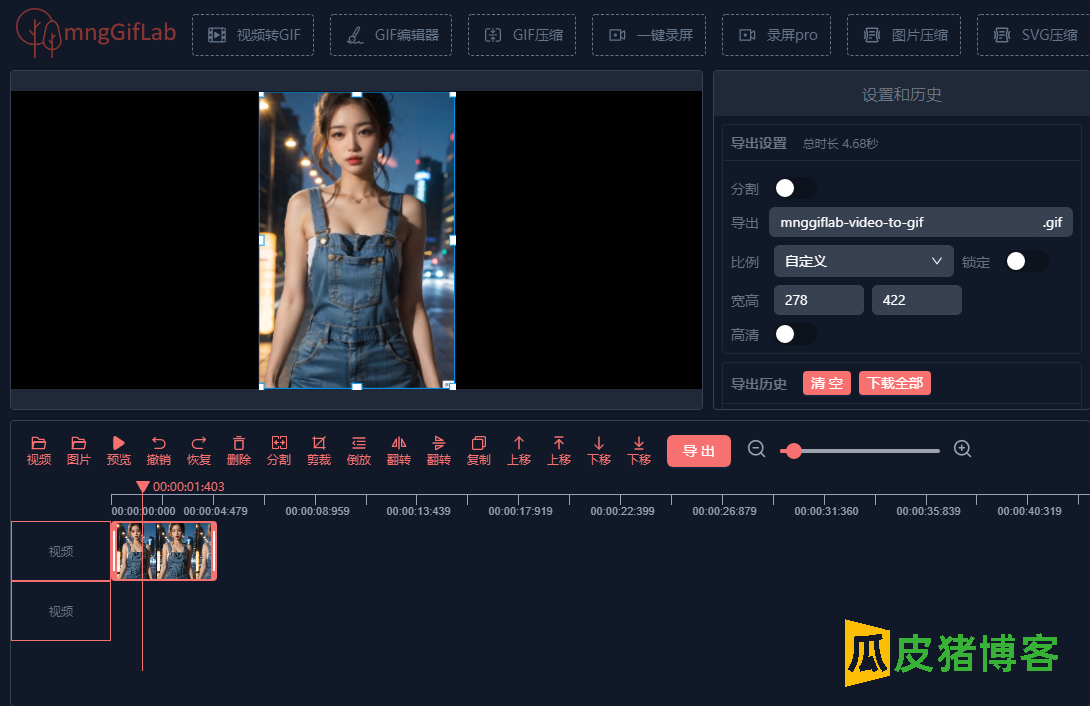
Task: Click the 分割 split icon in the toolbar
Action: (279, 443)
